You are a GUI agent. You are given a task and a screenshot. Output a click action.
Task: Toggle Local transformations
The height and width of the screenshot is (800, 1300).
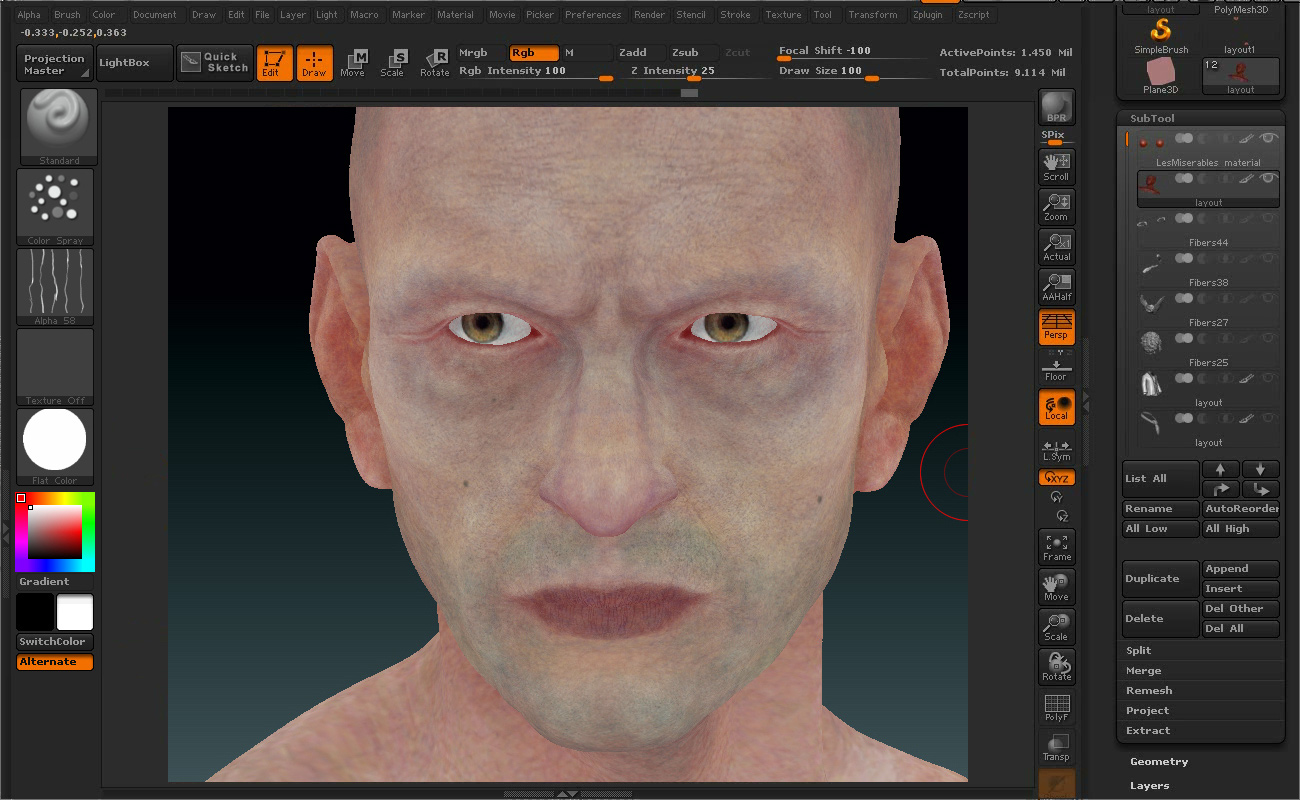[x=1057, y=407]
